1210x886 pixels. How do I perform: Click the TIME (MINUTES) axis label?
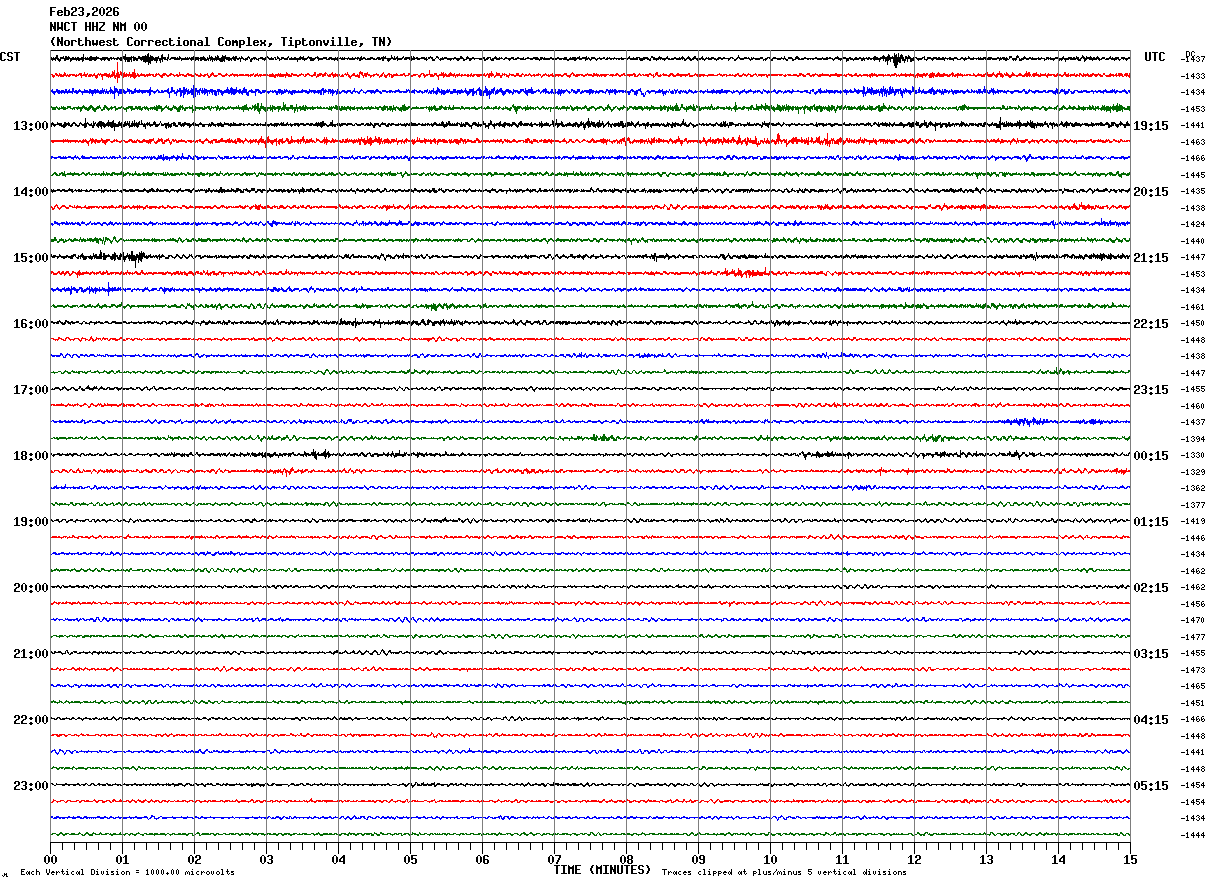coord(602,870)
